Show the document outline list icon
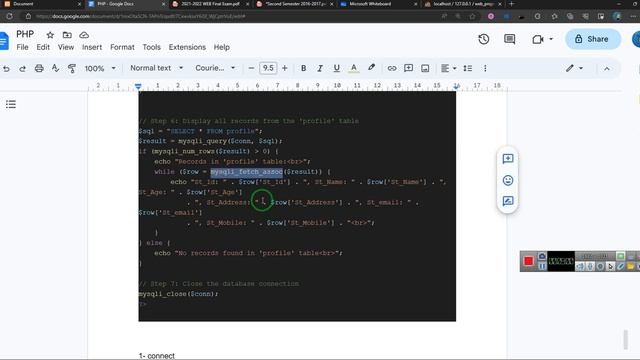The image size is (640, 360). (11, 104)
